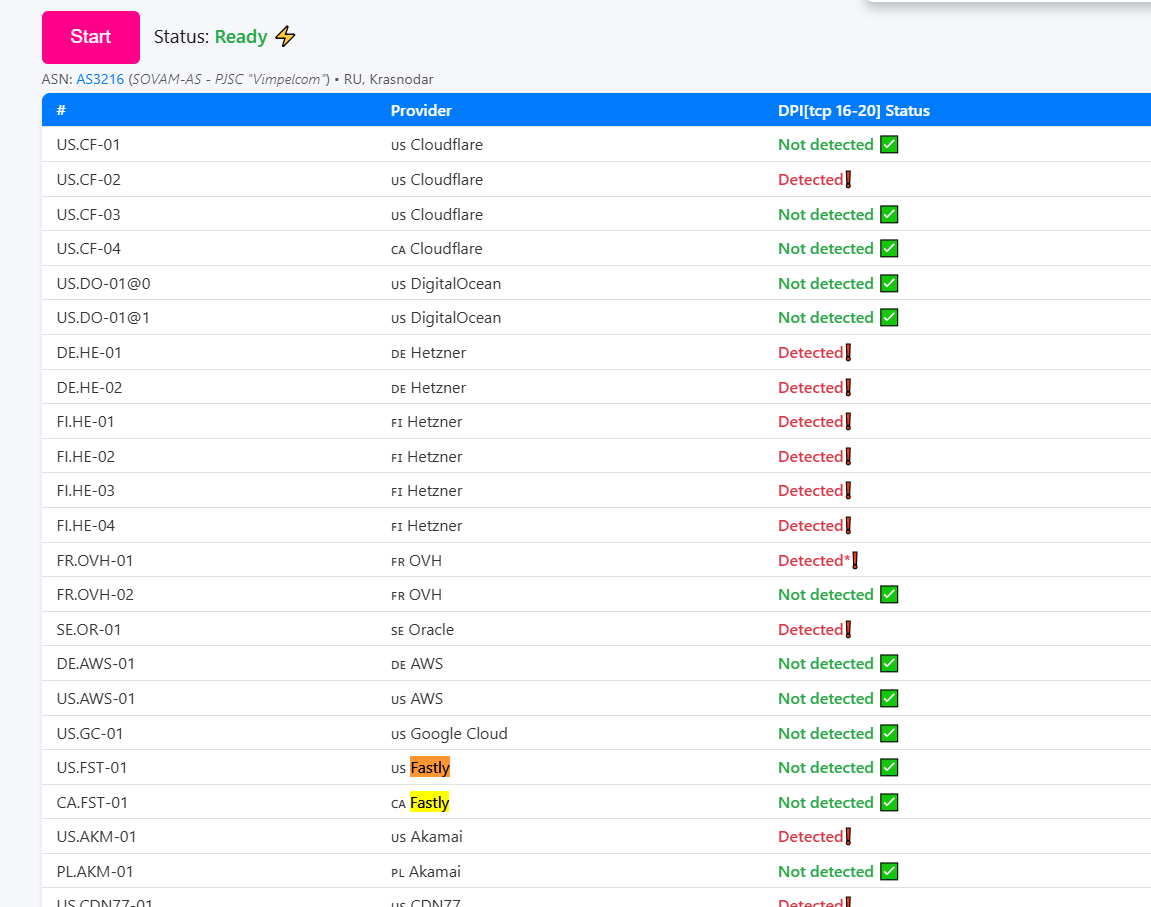This screenshot has width=1151, height=907.
Task: Click the 'DPI[tcp 16-20] Status' column header
Action: tap(854, 111)
